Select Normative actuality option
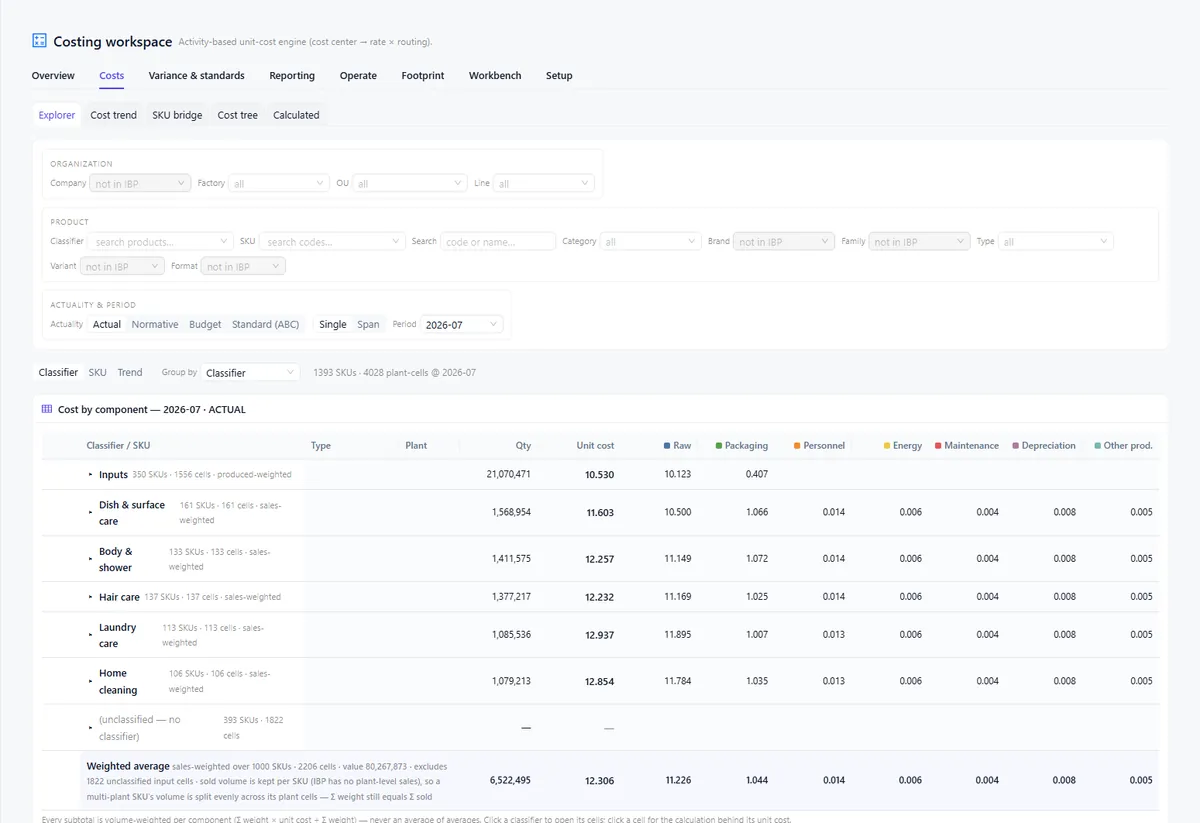1200x823 pixels. pos(155,325)
